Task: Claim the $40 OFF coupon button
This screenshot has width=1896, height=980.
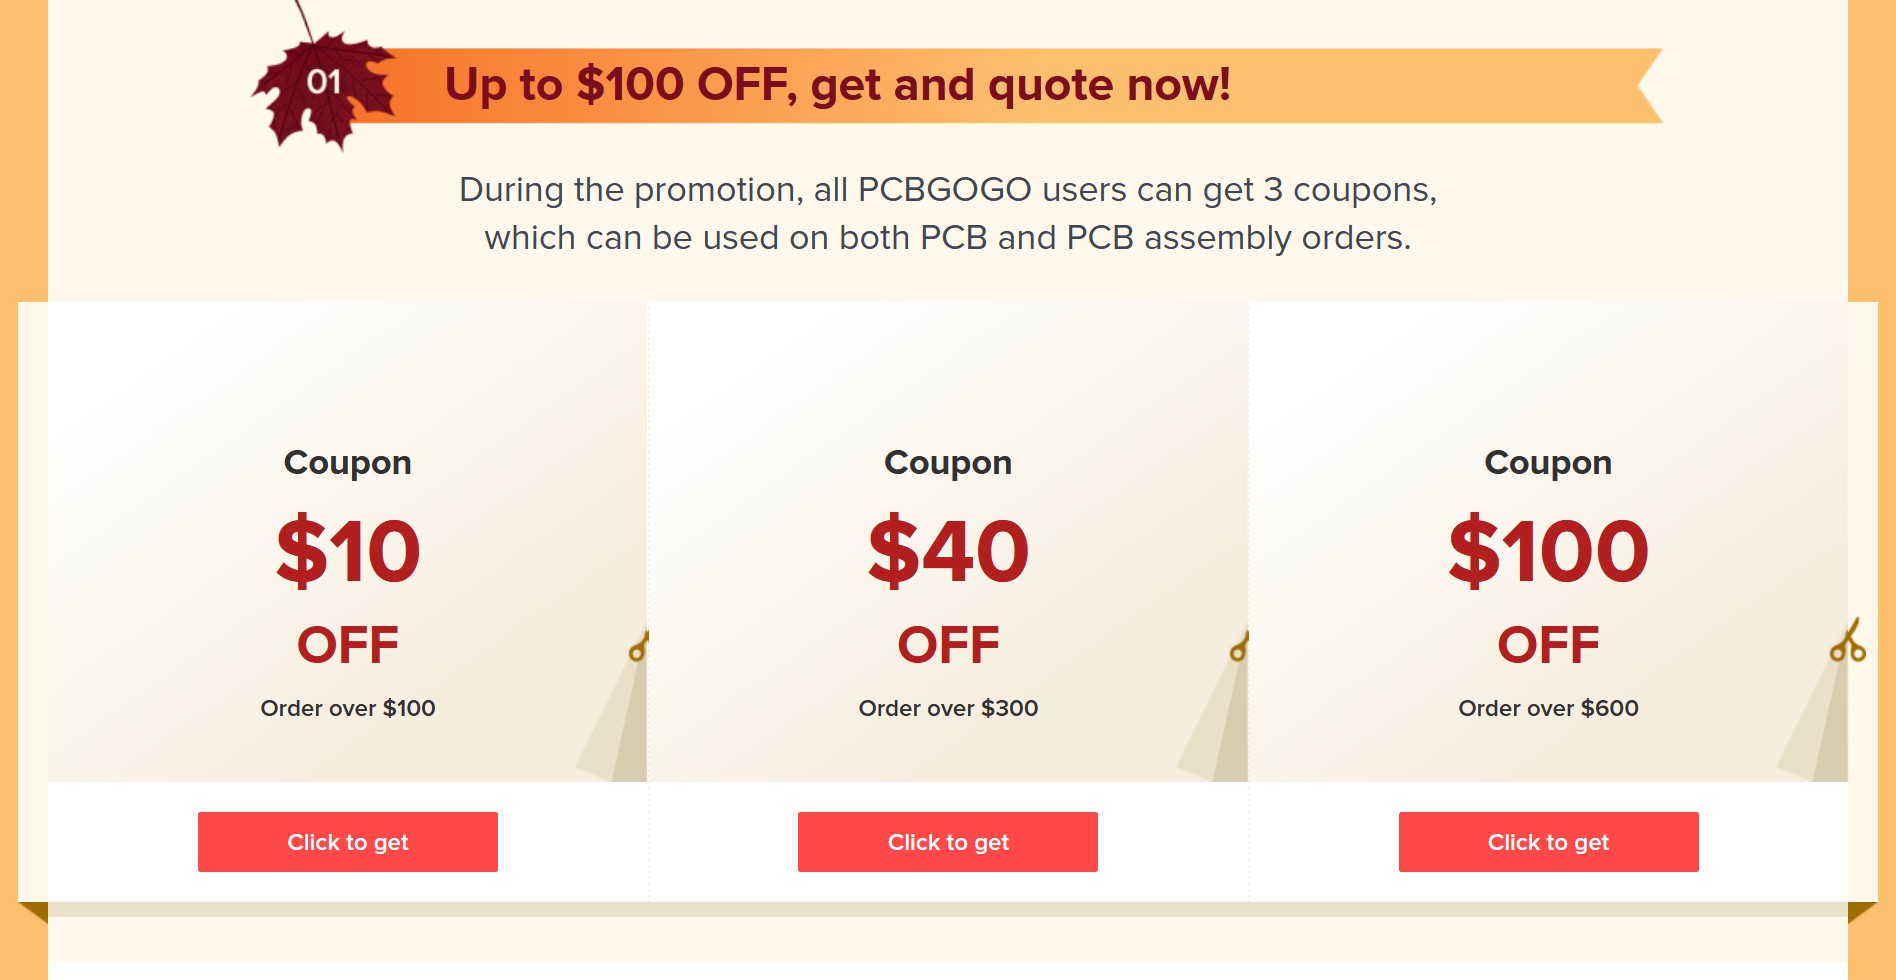Action: point(948,842)
